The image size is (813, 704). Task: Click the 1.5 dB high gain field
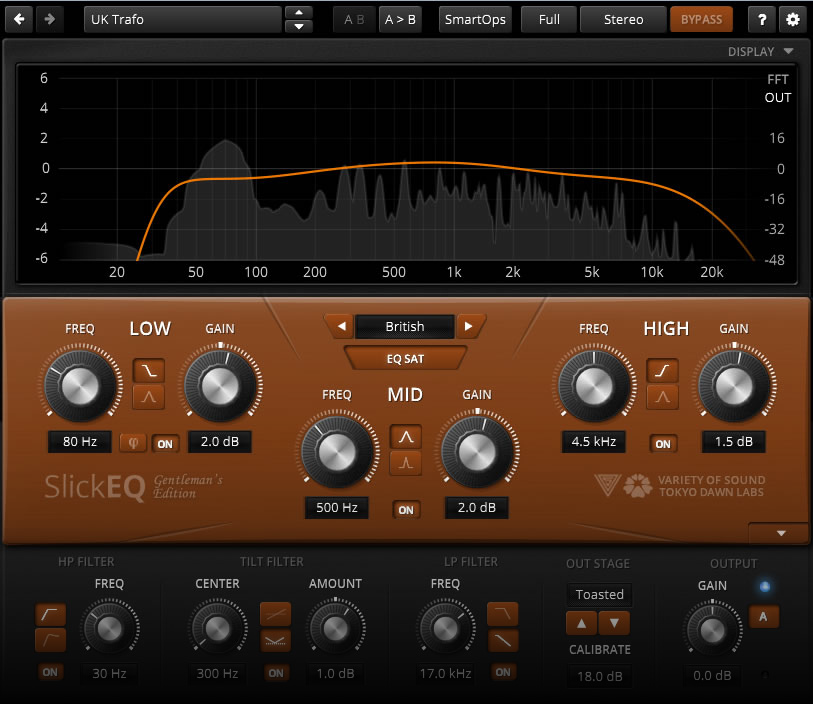734,442
